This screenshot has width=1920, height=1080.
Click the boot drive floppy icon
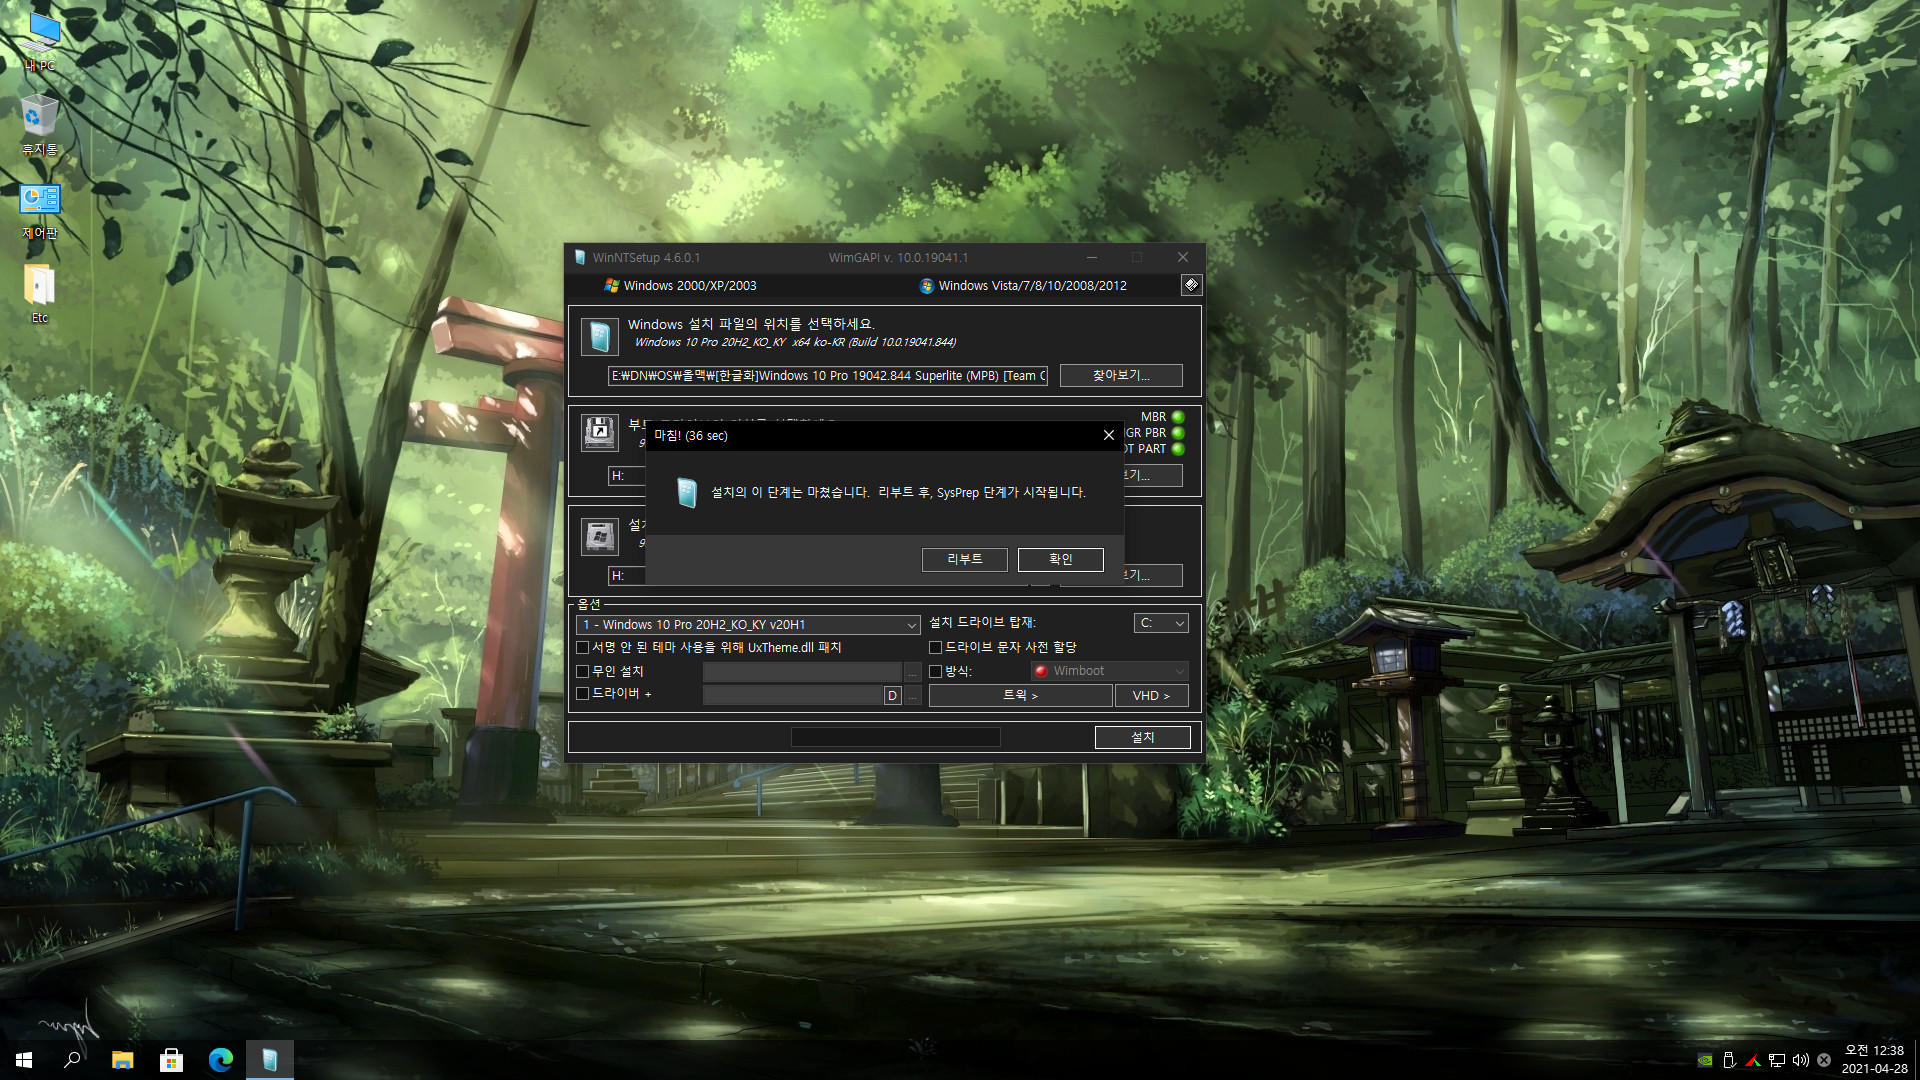(600, 432)
